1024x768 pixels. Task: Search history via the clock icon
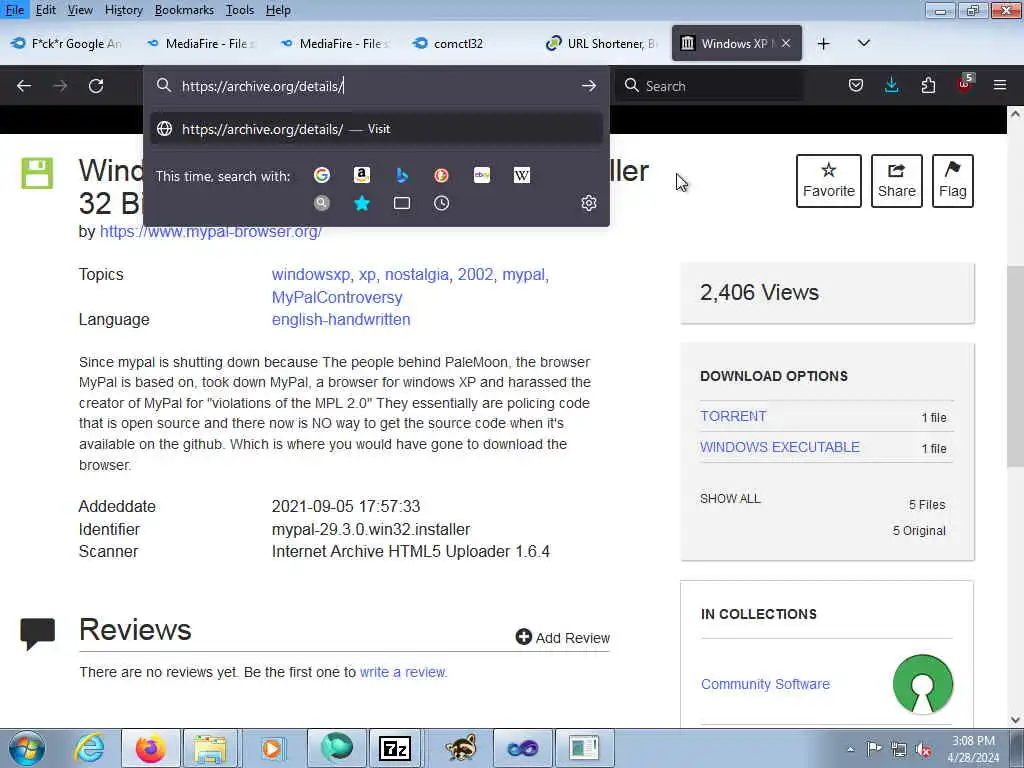pyautogui.click(x=441, y=203)
